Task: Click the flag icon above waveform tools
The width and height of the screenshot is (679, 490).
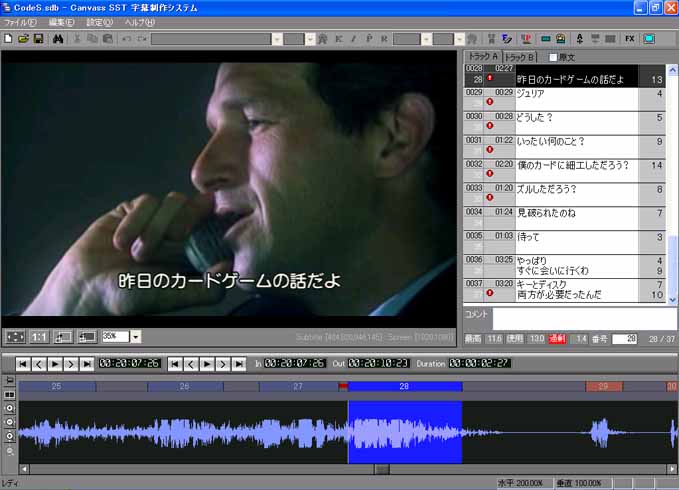Action: (10, 381)
